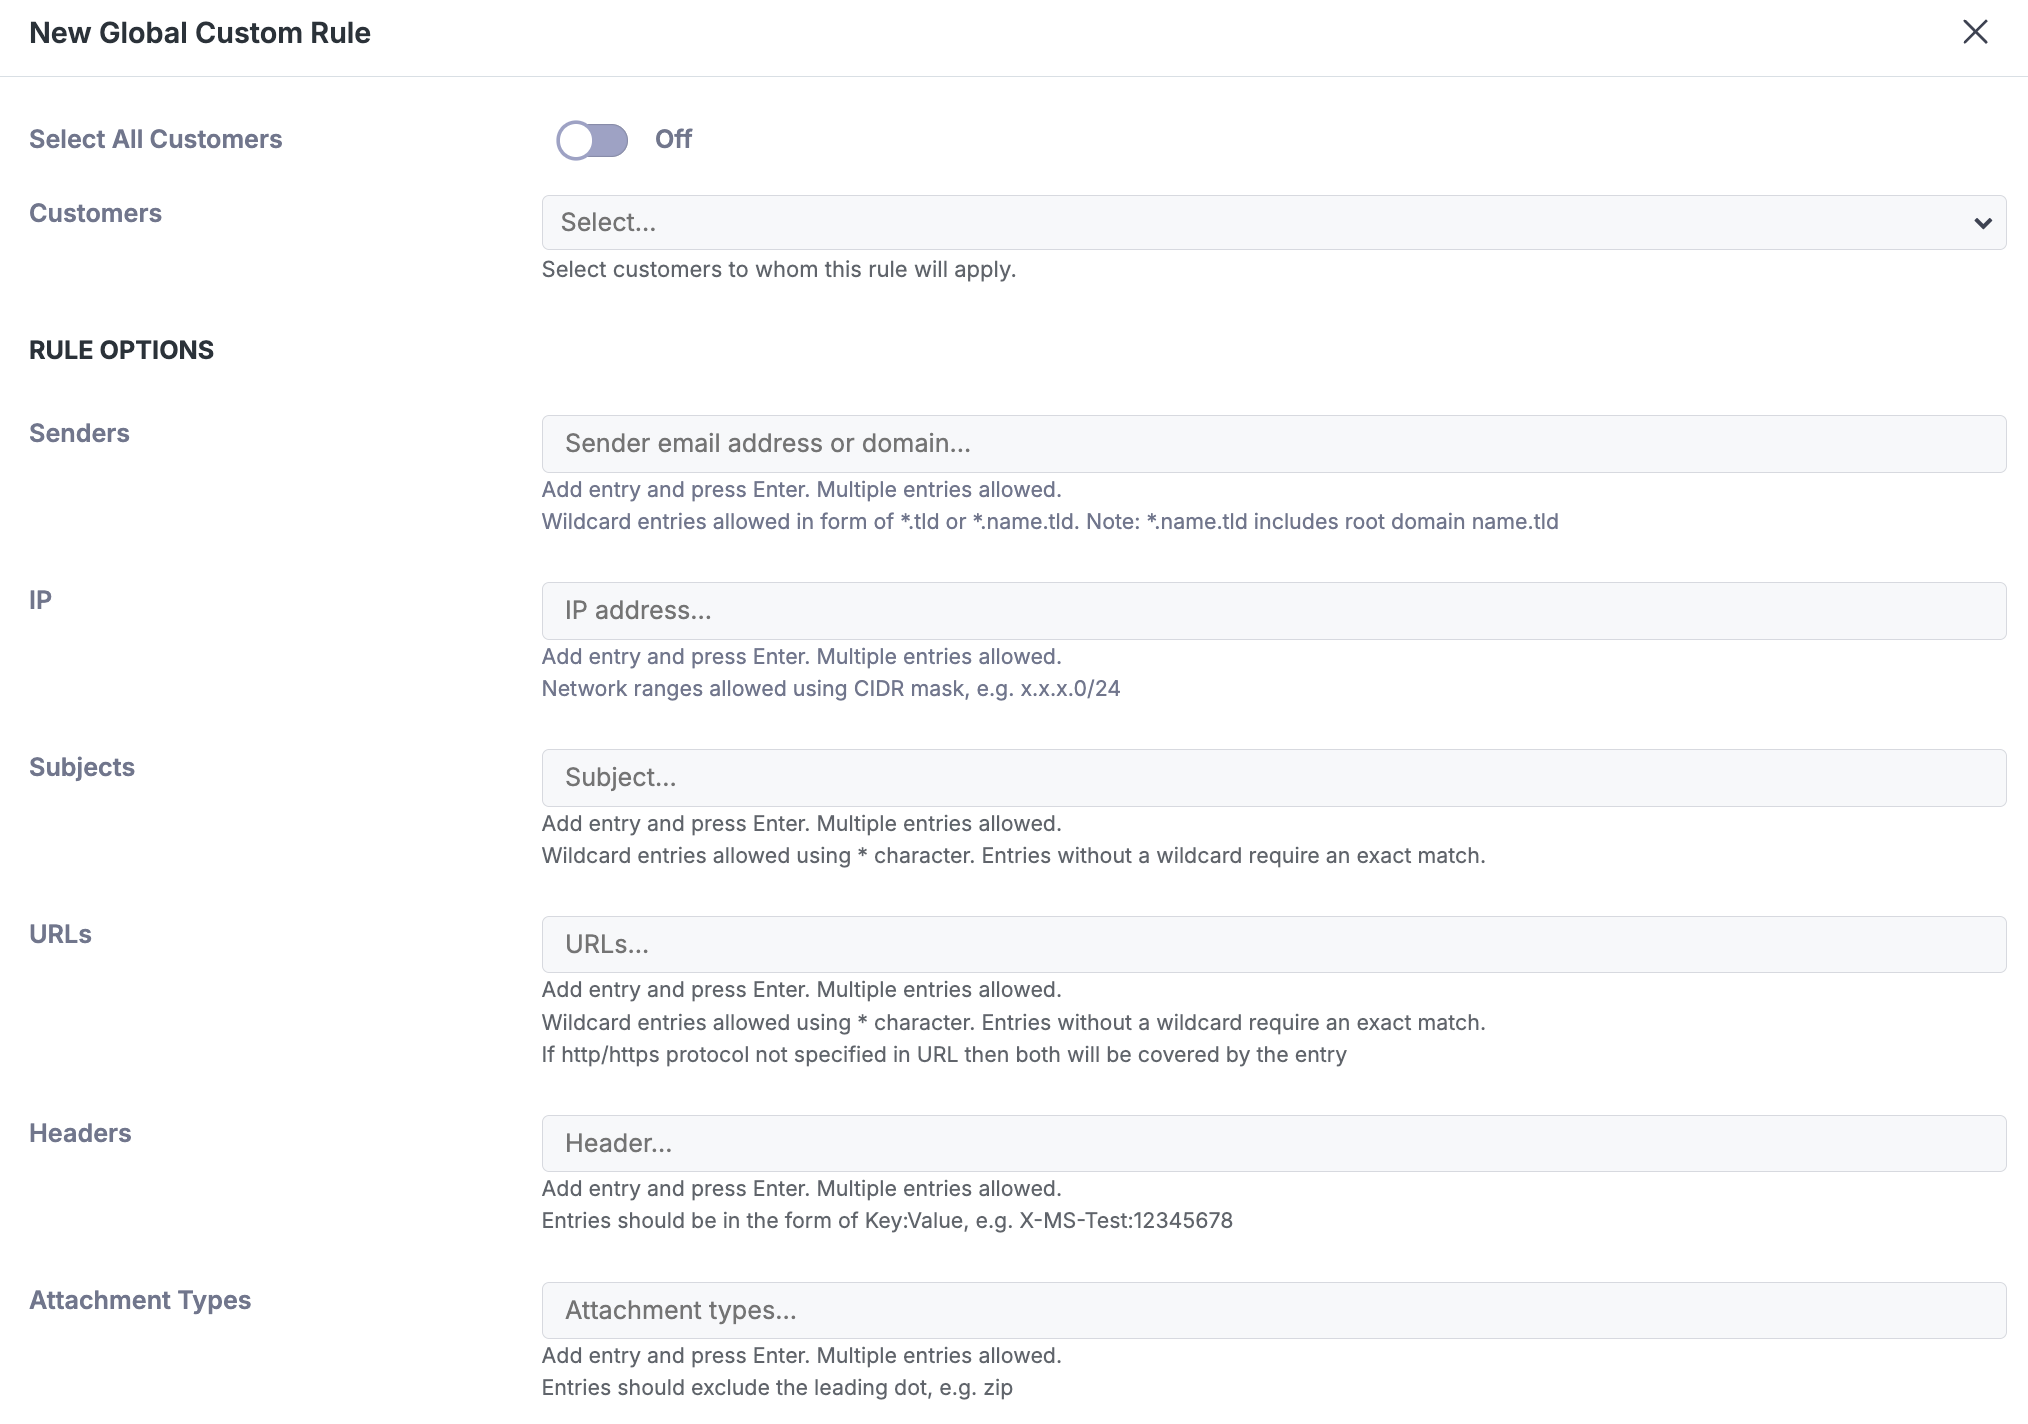This screenshot has width=2028, height=1424.
Task: Click the Attachment Types label
Action: click(x=140, y=1300)
